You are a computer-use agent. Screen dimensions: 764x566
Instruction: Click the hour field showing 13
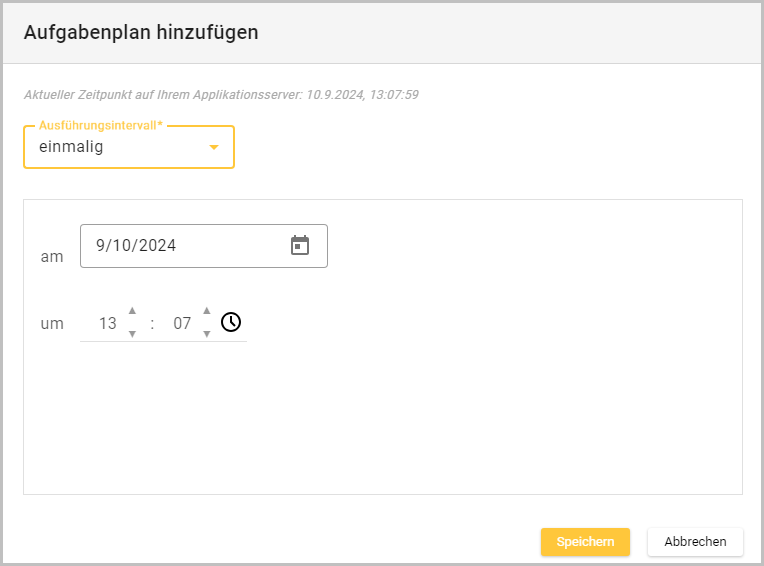click(107, 324)
